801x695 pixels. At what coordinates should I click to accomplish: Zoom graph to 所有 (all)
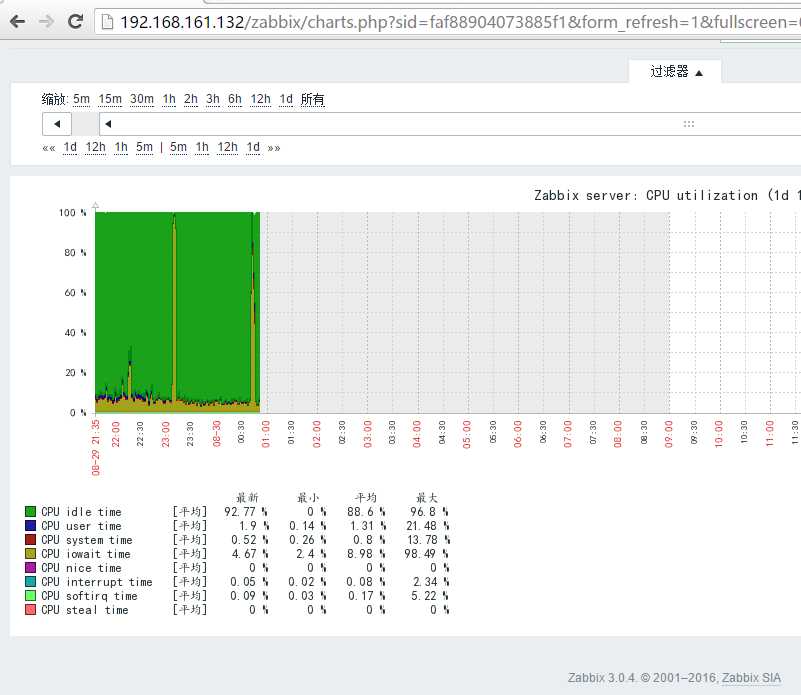click(313, 99)
